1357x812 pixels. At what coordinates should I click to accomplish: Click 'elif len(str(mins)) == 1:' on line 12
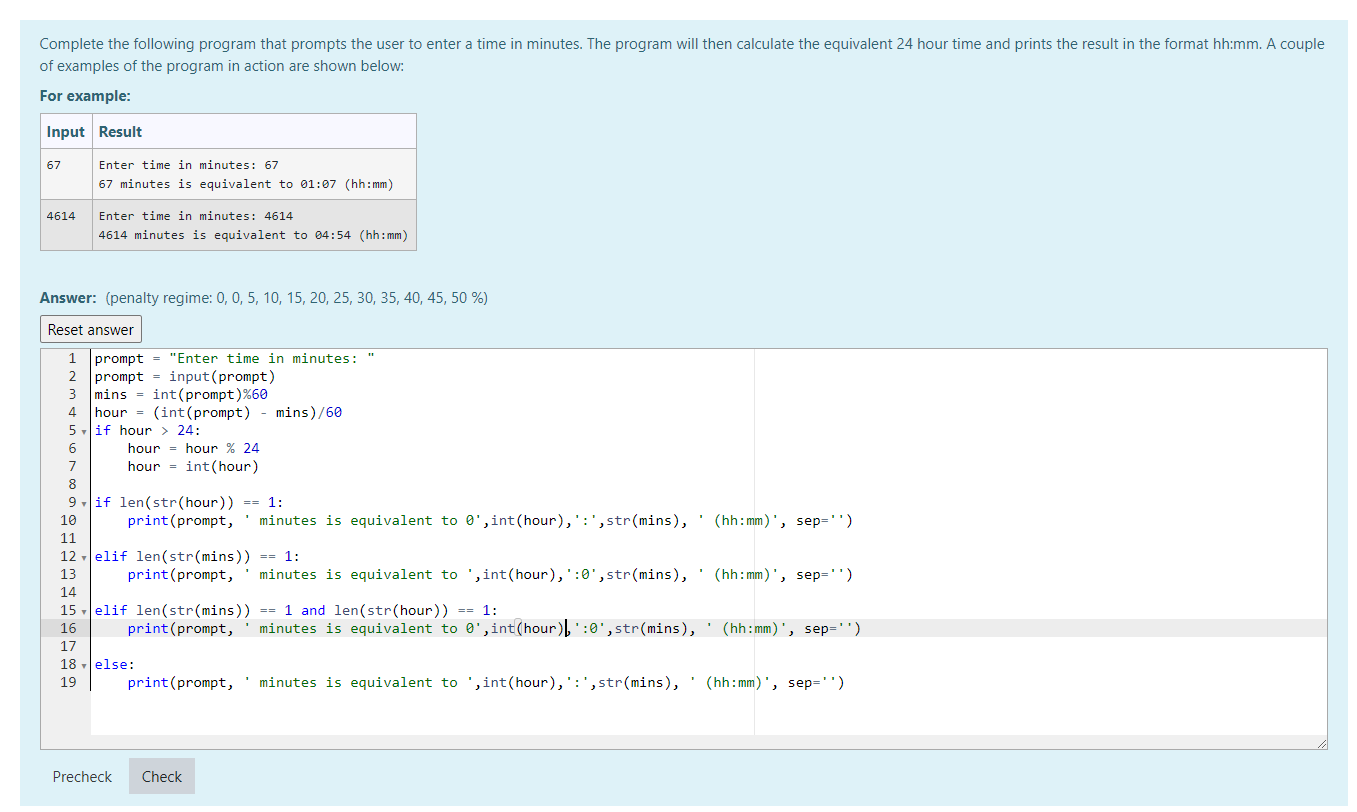(x=197, y=557)
